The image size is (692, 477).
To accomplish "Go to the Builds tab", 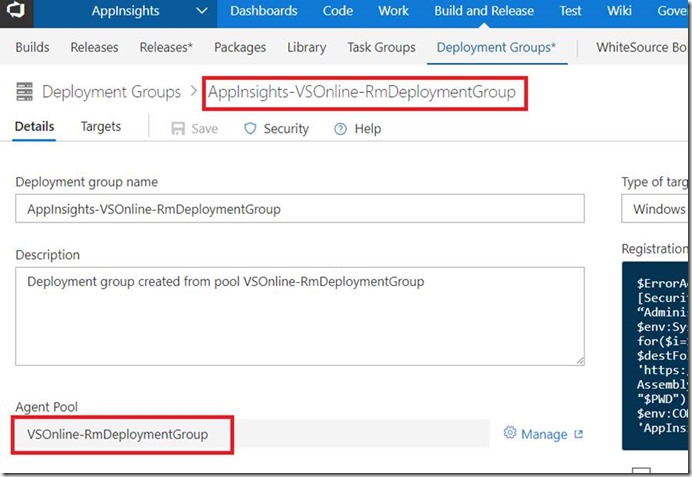I will pos(32,47).
